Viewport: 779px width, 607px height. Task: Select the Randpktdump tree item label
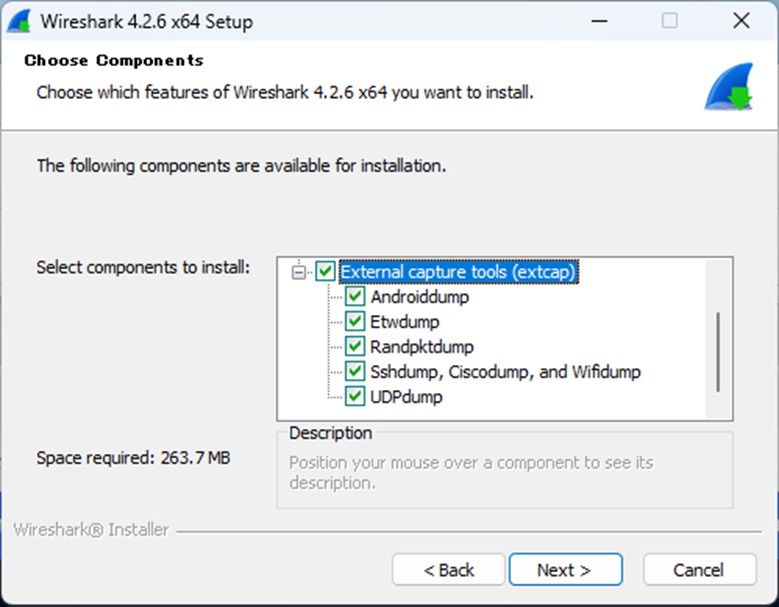422,347
